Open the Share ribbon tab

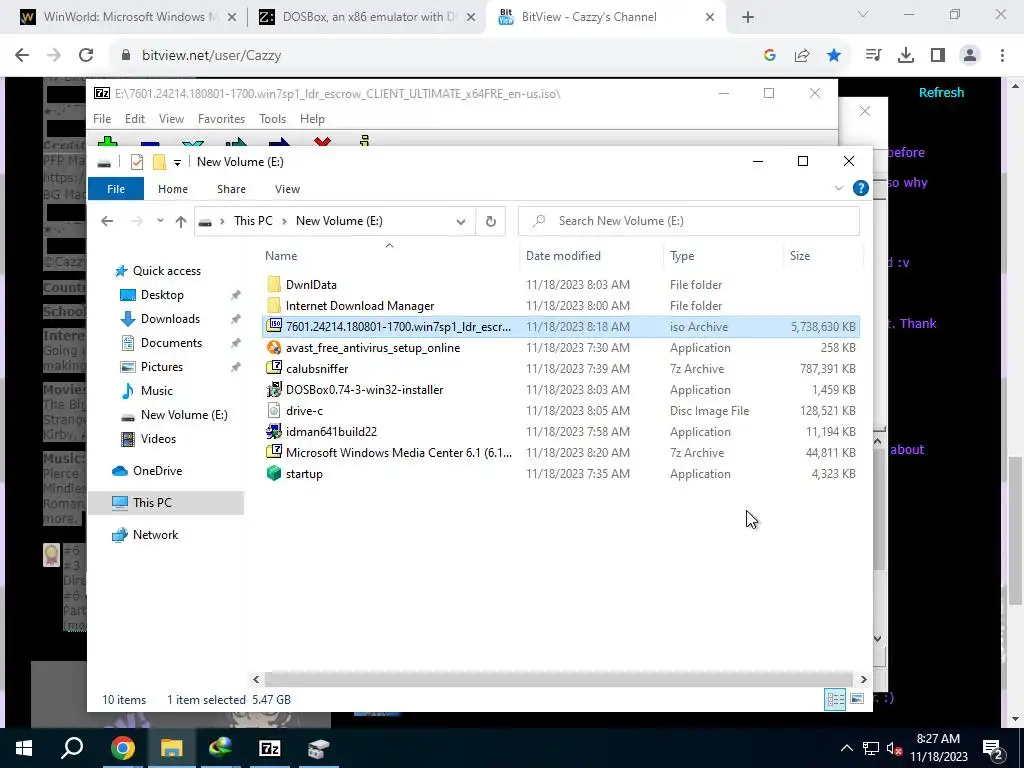point(231,189)
